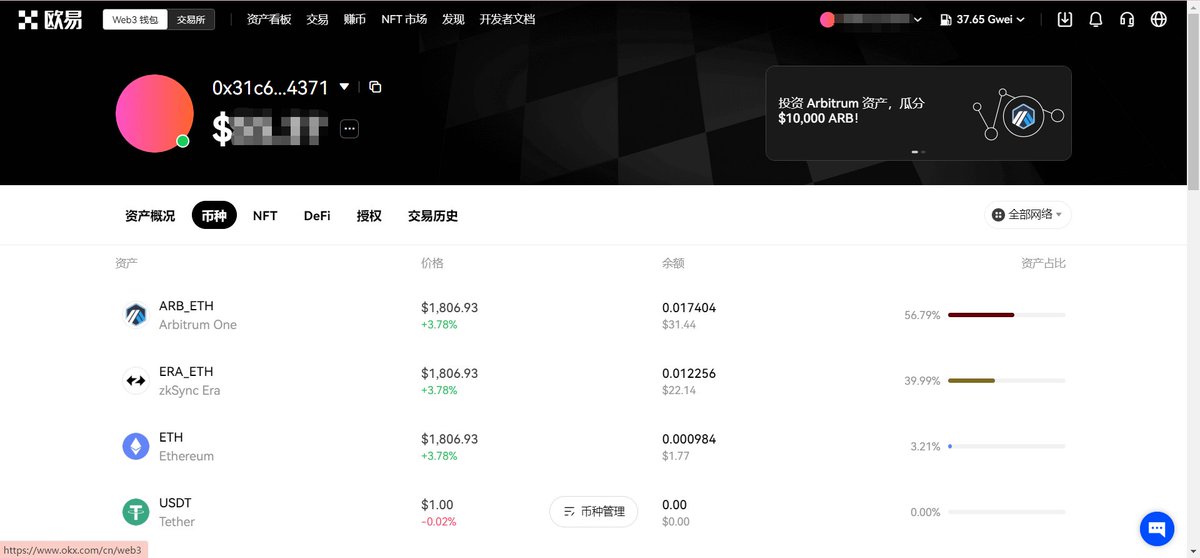Image resolution: width=1200 pixels, height=558 pixels.
Task: Open the 赚币 menu item
Action: 355,19
